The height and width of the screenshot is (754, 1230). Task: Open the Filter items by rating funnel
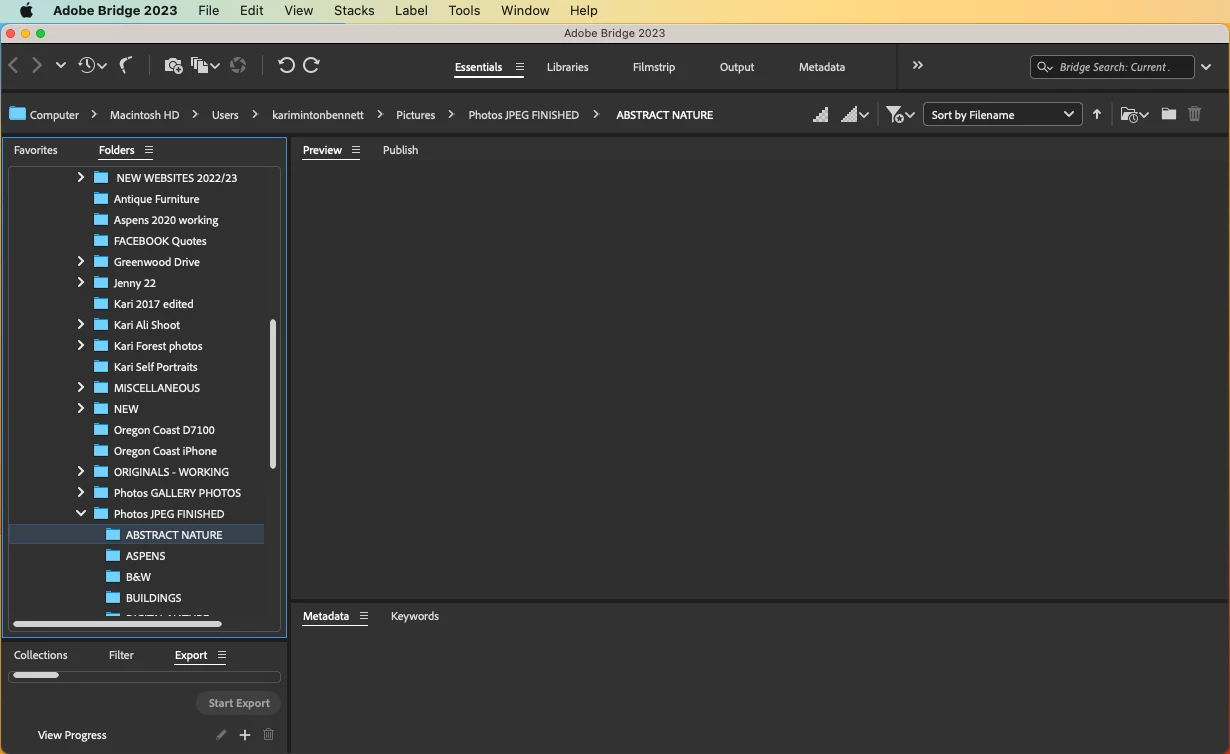tap(900, 115)
